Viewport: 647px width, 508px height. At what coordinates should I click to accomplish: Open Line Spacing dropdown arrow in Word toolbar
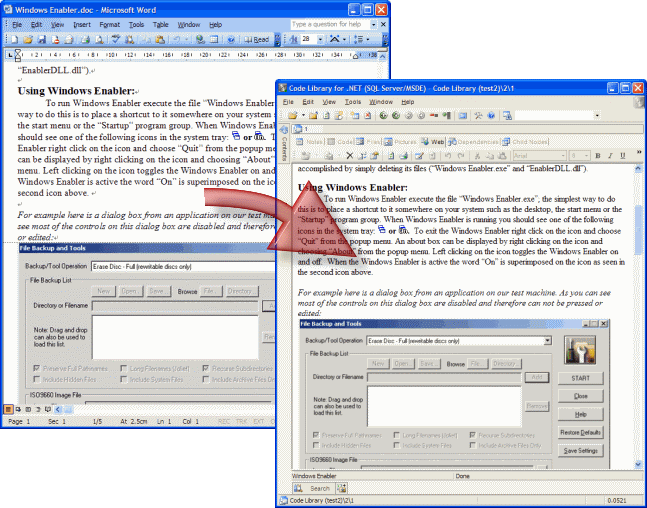(x=368, y=40)
